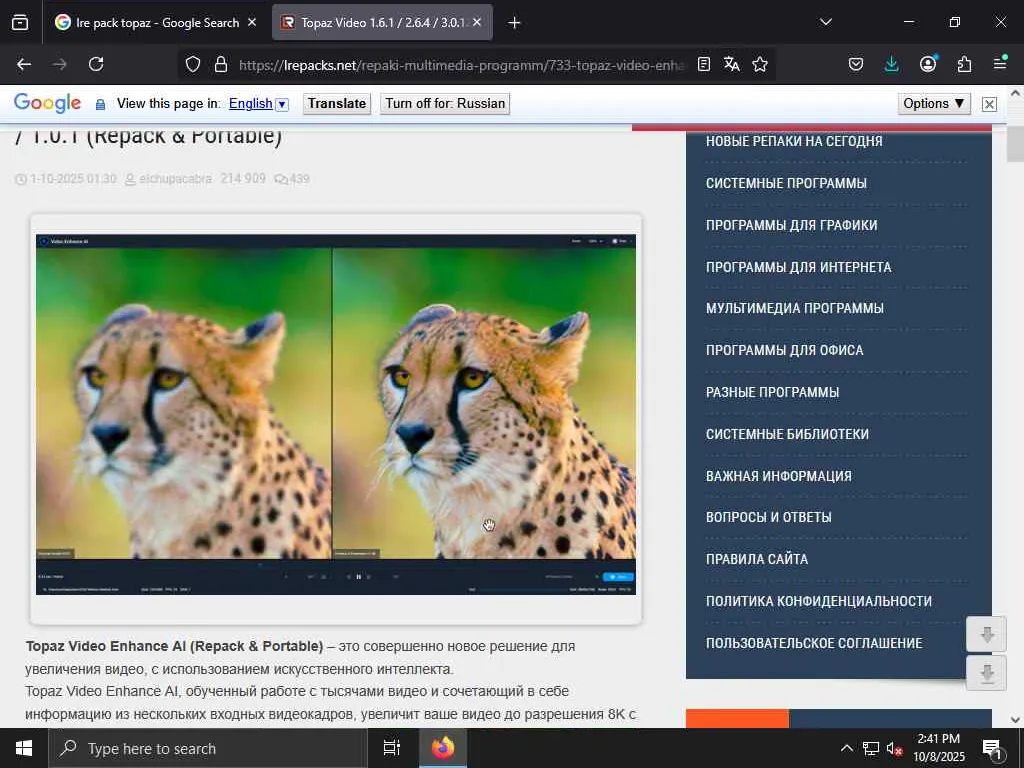Open the muted volume tray icon
The height and width of the screenshot is (768, 1024).
[x=894, y=748]
